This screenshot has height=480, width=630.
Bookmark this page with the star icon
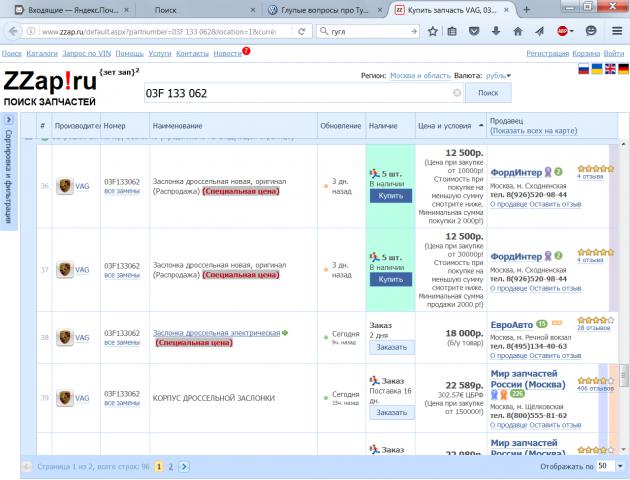(x=432, y=31)
